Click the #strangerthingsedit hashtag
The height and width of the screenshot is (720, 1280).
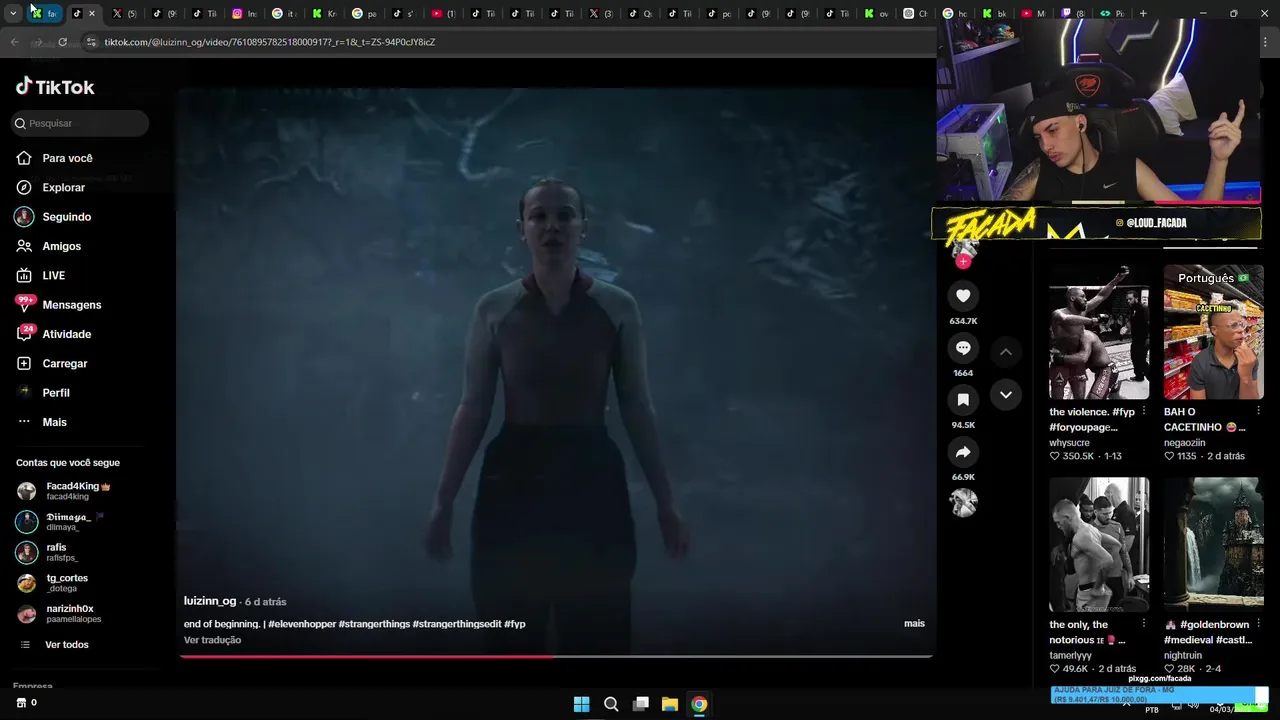click(457, 624)
